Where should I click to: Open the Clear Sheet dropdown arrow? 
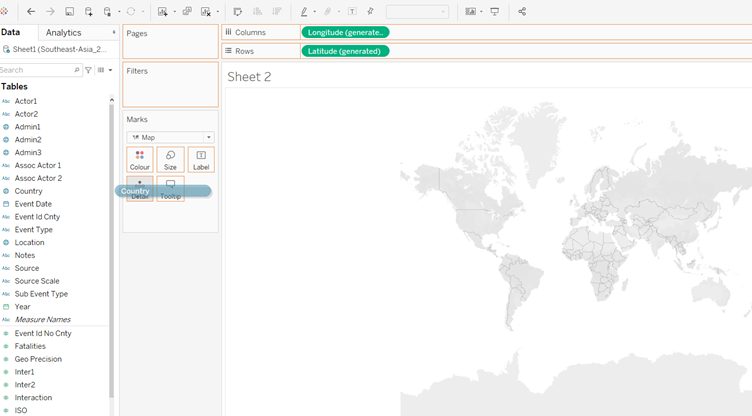218,12
